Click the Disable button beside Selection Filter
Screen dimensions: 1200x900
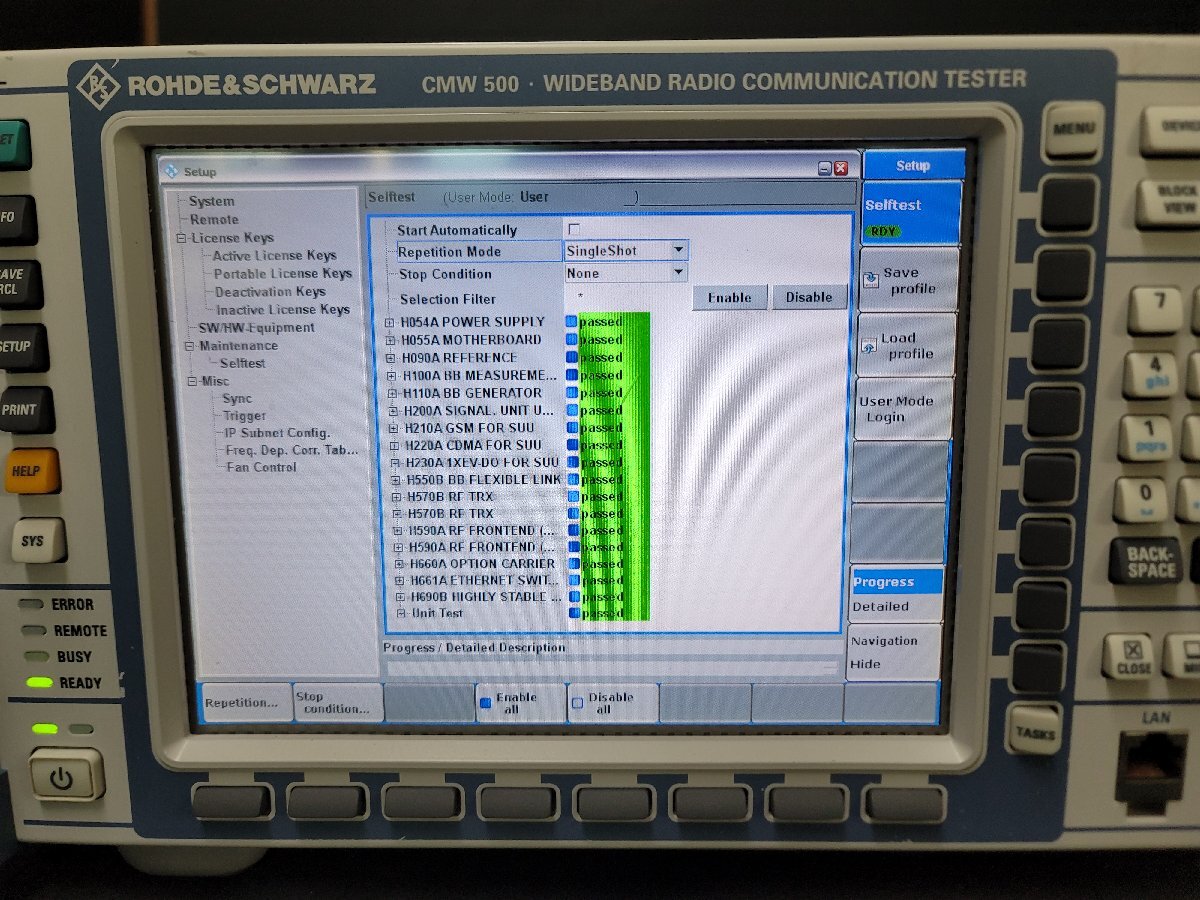point(808,297)
